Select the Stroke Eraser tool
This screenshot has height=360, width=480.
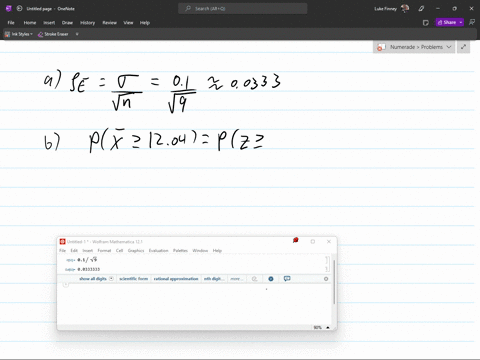coord(53,34)
